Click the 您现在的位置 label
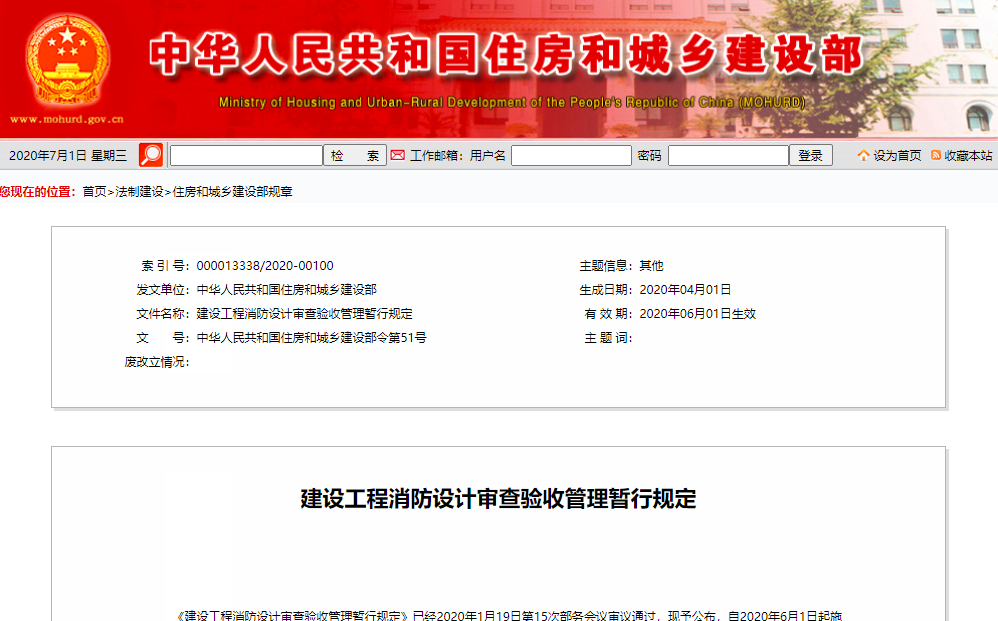The image size is (998, 621). point(38,192)
